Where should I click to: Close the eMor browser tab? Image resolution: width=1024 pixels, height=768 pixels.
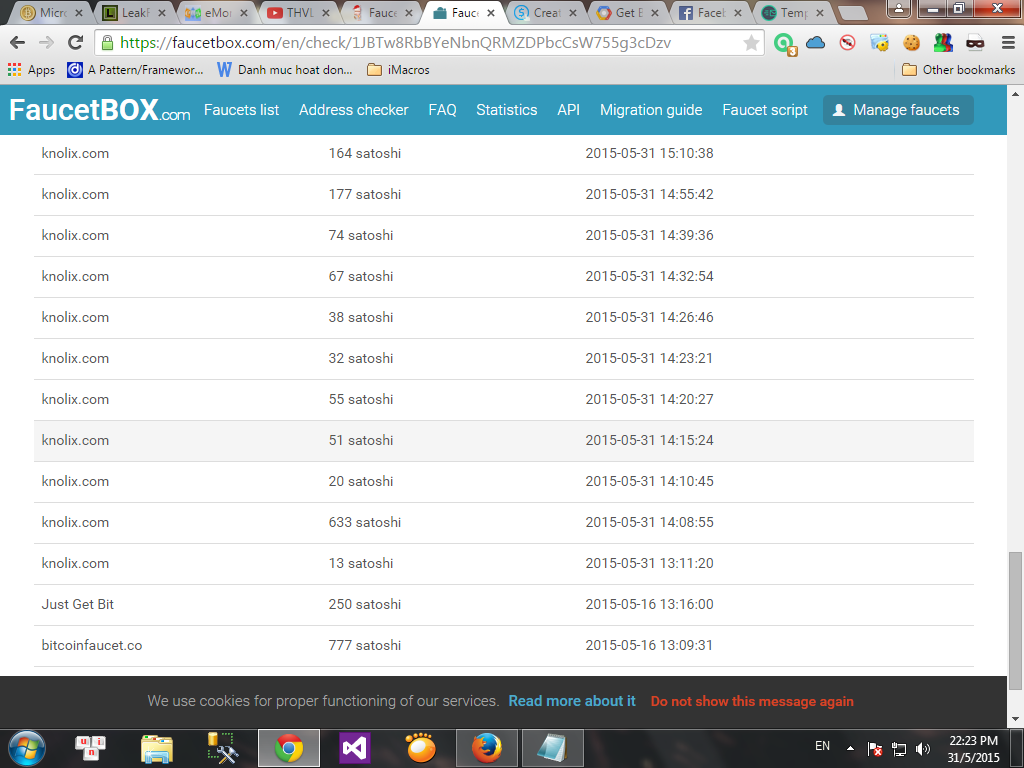click(244, 13)
